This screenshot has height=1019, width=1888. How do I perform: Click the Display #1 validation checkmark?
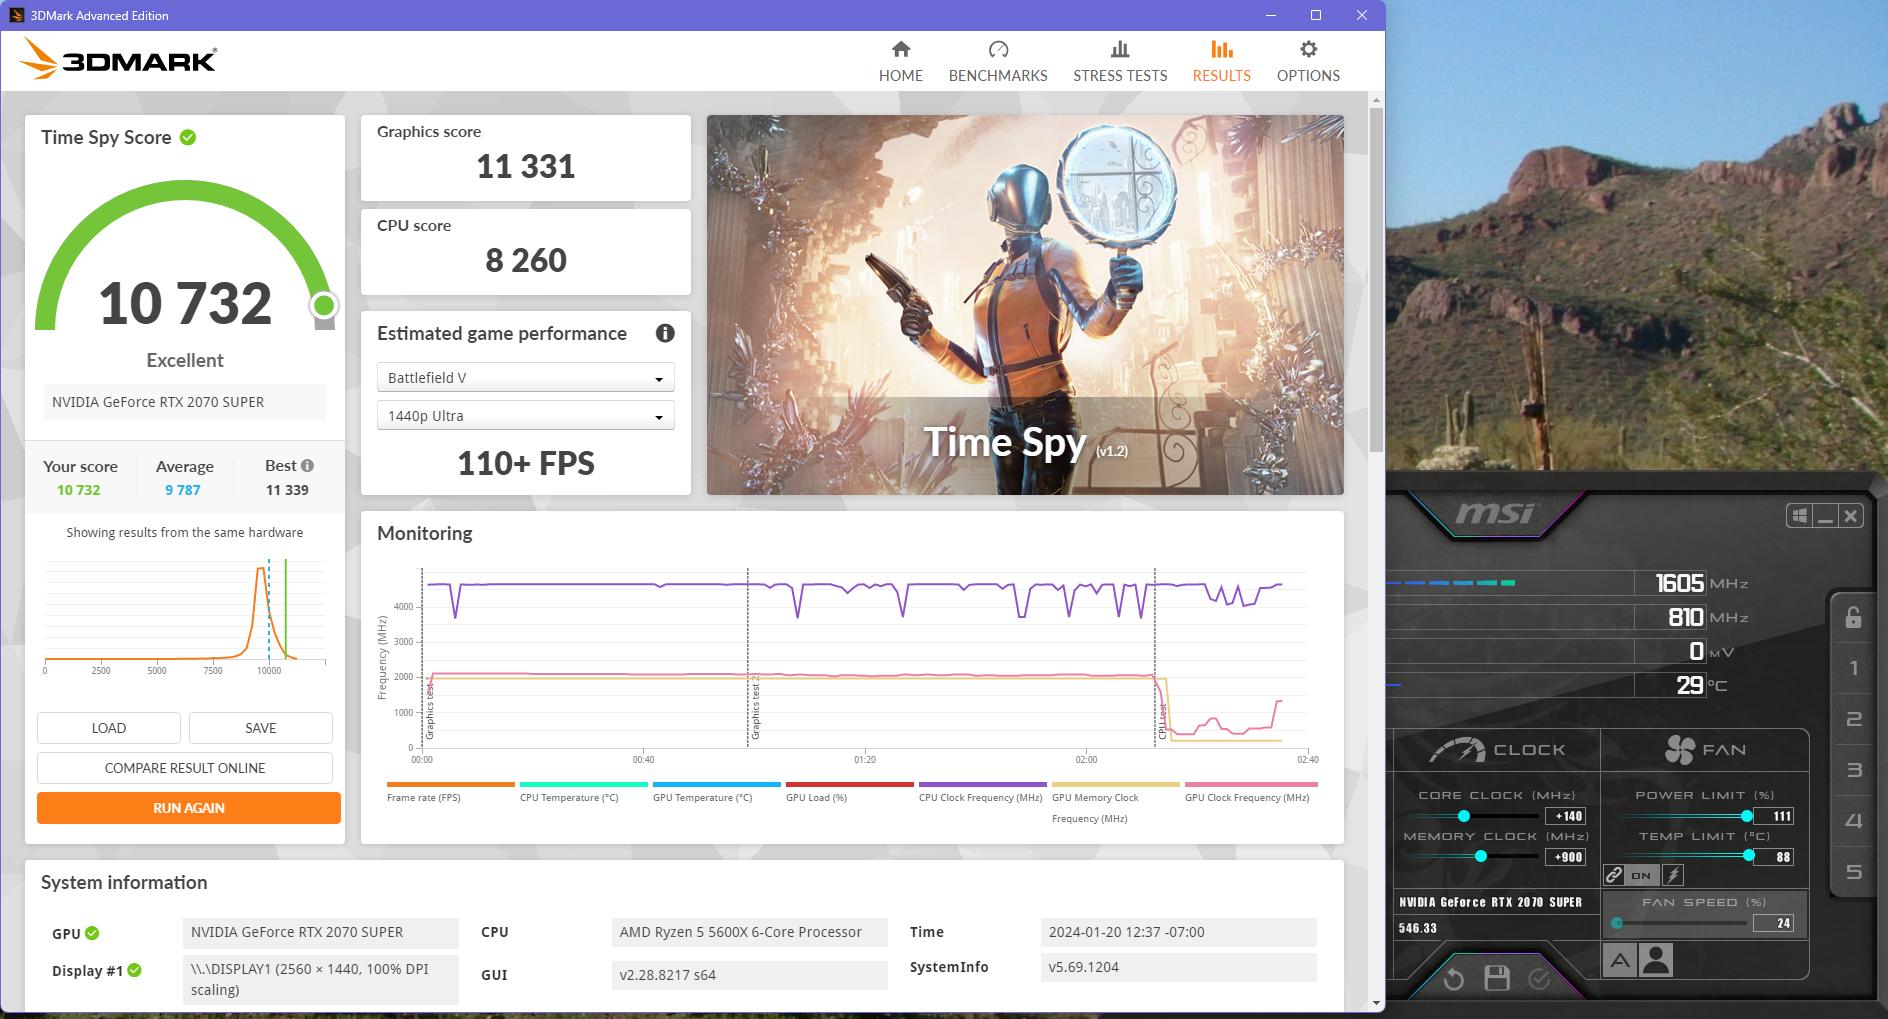pos(135,970)
